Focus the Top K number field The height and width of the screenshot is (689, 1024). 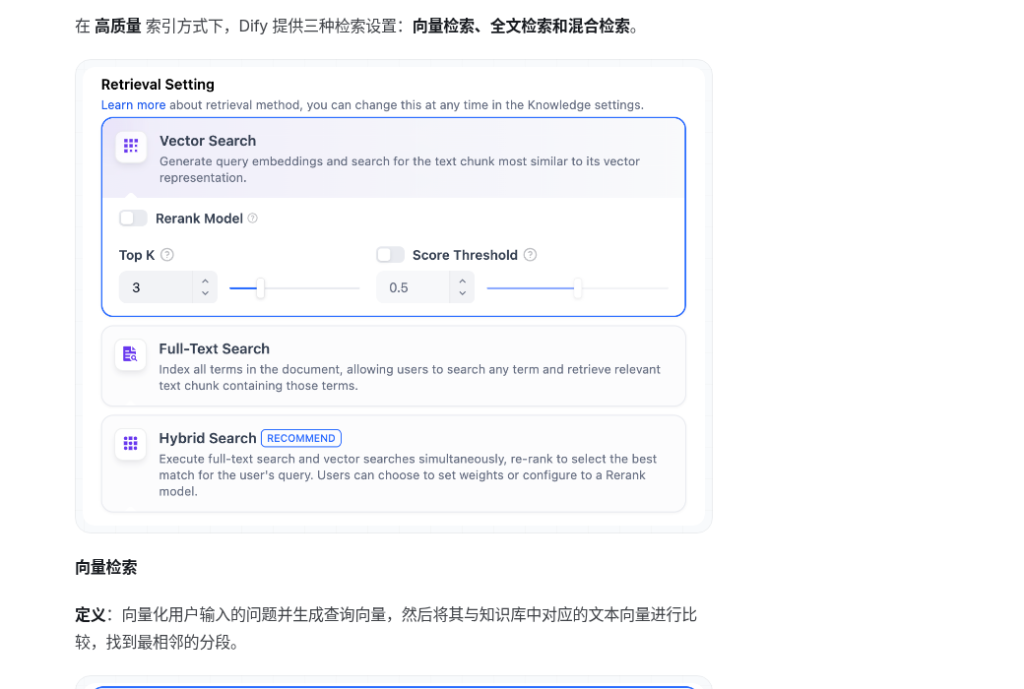pyautogui.click(x=157, y=287)
